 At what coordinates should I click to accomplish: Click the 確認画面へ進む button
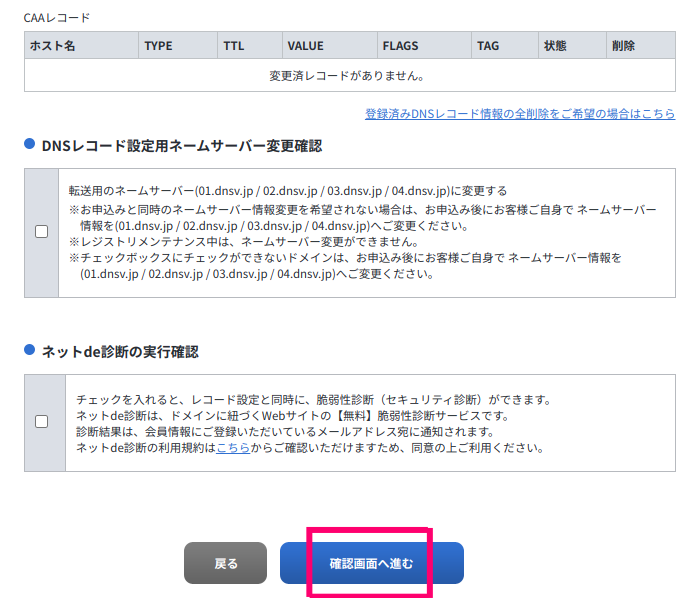(371, 563)
